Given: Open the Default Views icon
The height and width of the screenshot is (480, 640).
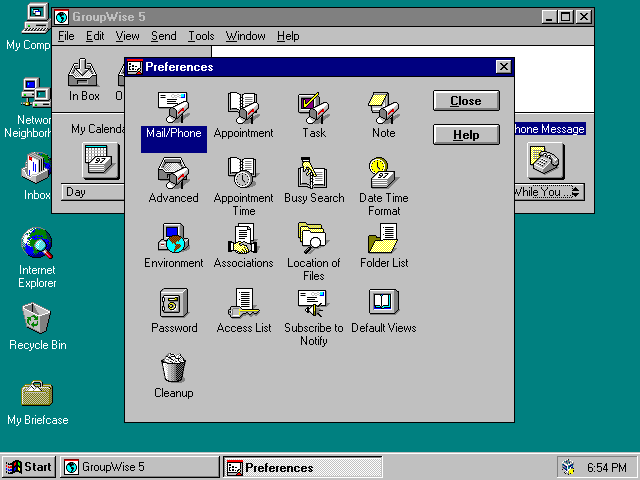Looking at the screenshot, I should (x=384, y=302).
